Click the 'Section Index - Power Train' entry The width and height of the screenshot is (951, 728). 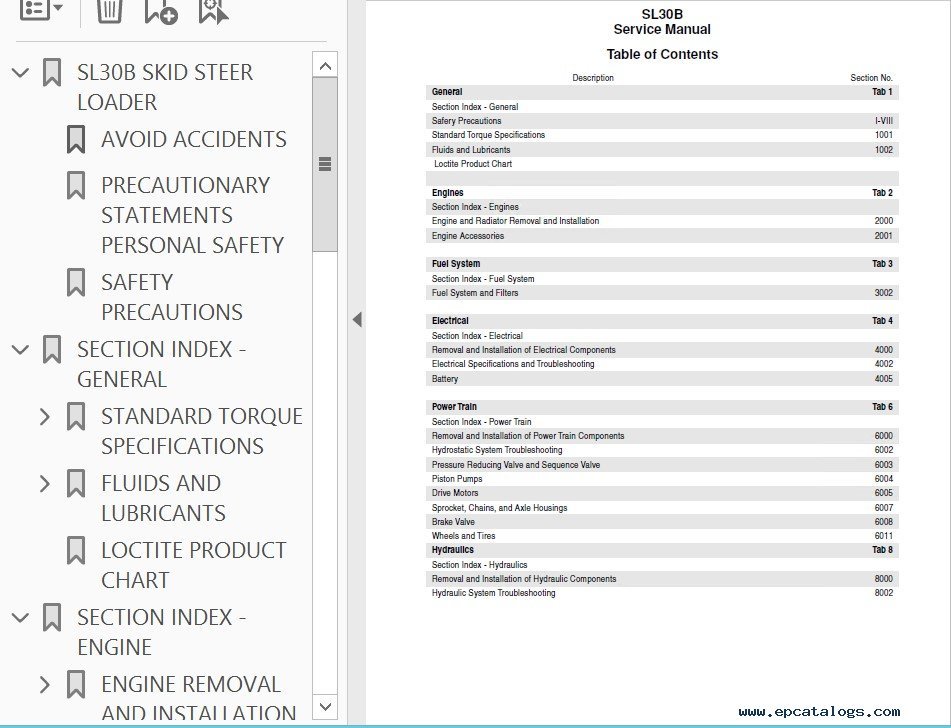pos(481,422)
